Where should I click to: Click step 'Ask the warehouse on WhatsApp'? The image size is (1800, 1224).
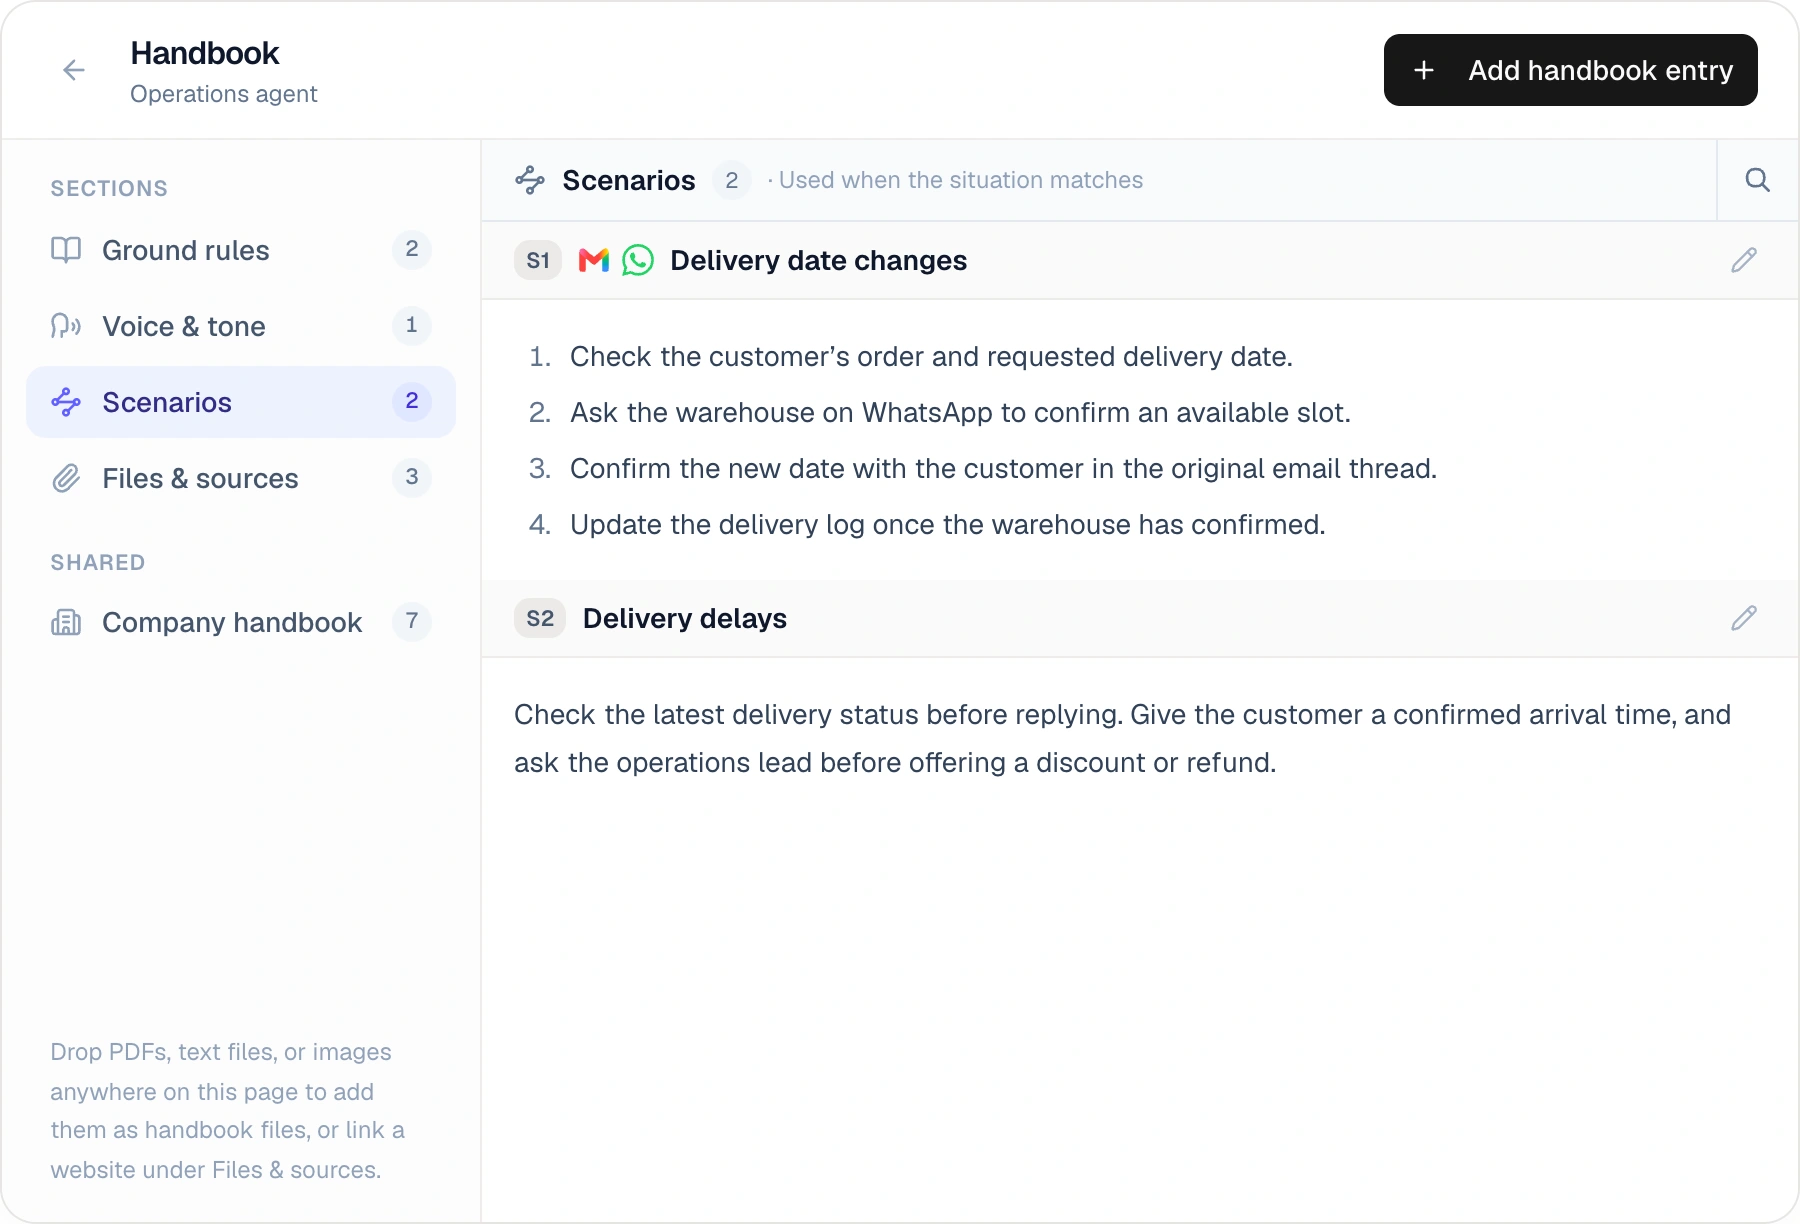click(960, 412)
